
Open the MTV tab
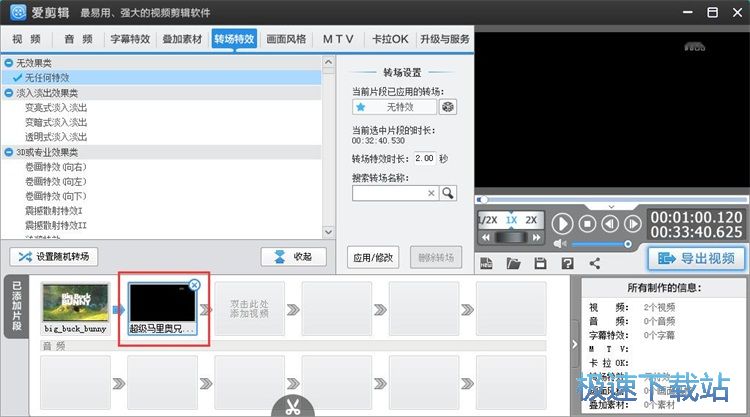338,39
